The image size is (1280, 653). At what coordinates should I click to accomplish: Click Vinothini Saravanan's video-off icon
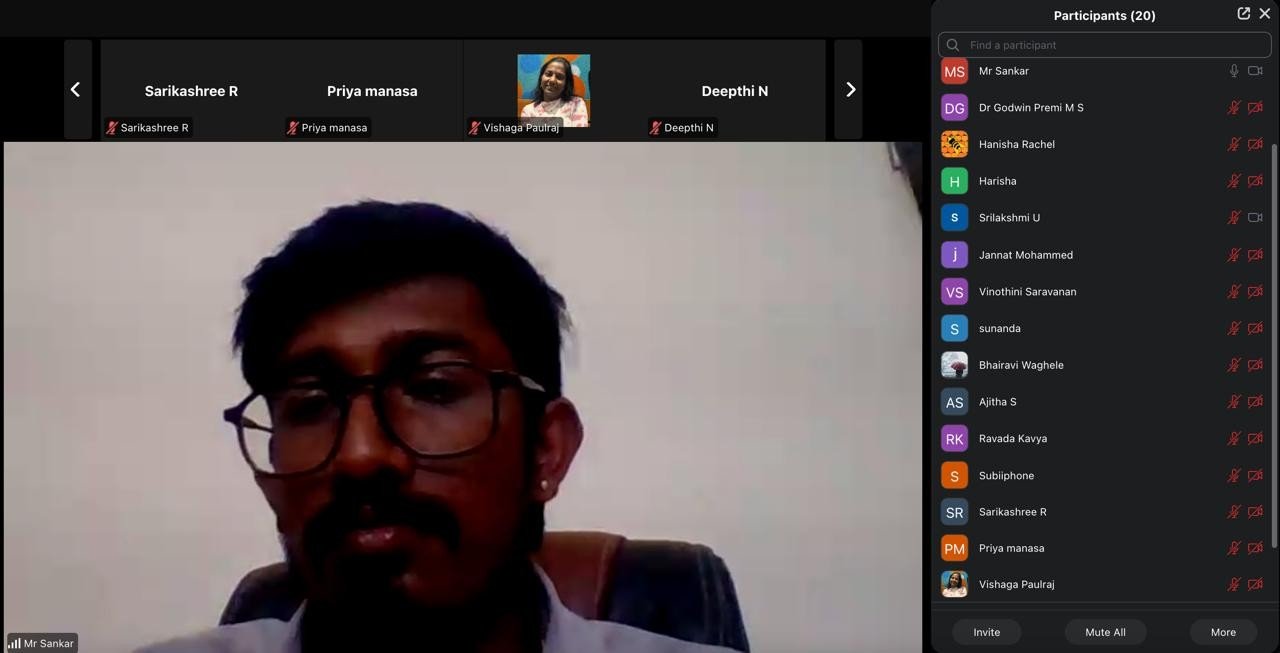point(1255,292)
